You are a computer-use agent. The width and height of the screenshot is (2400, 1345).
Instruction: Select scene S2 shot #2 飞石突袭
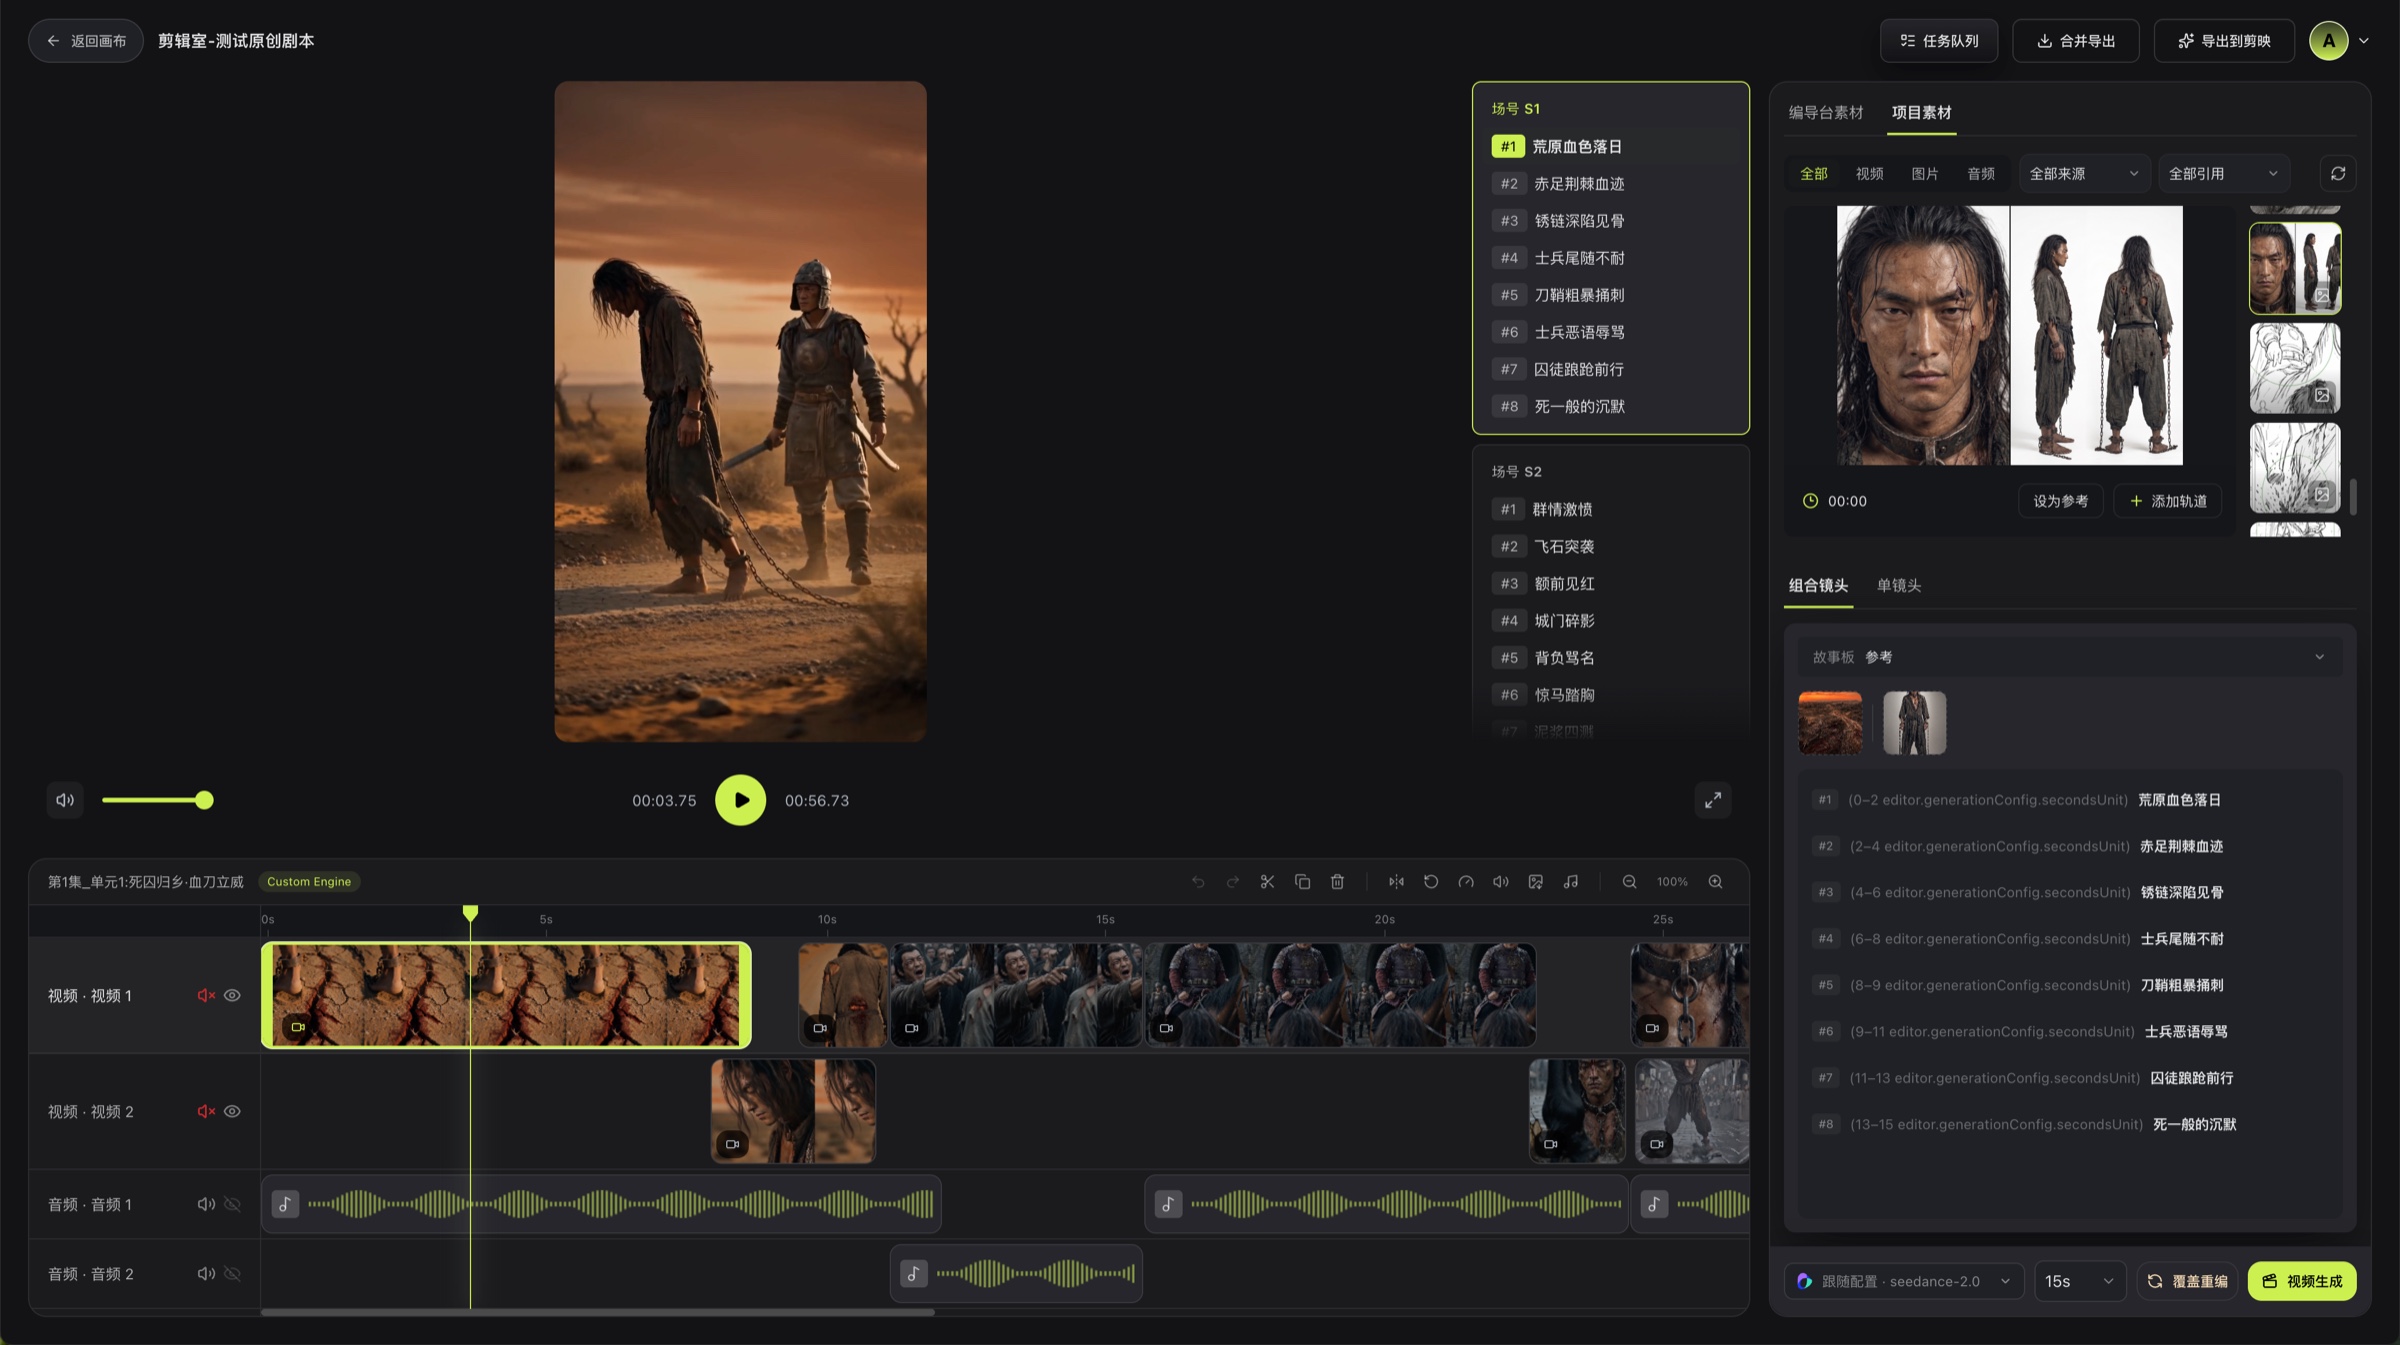[1610, 547]
